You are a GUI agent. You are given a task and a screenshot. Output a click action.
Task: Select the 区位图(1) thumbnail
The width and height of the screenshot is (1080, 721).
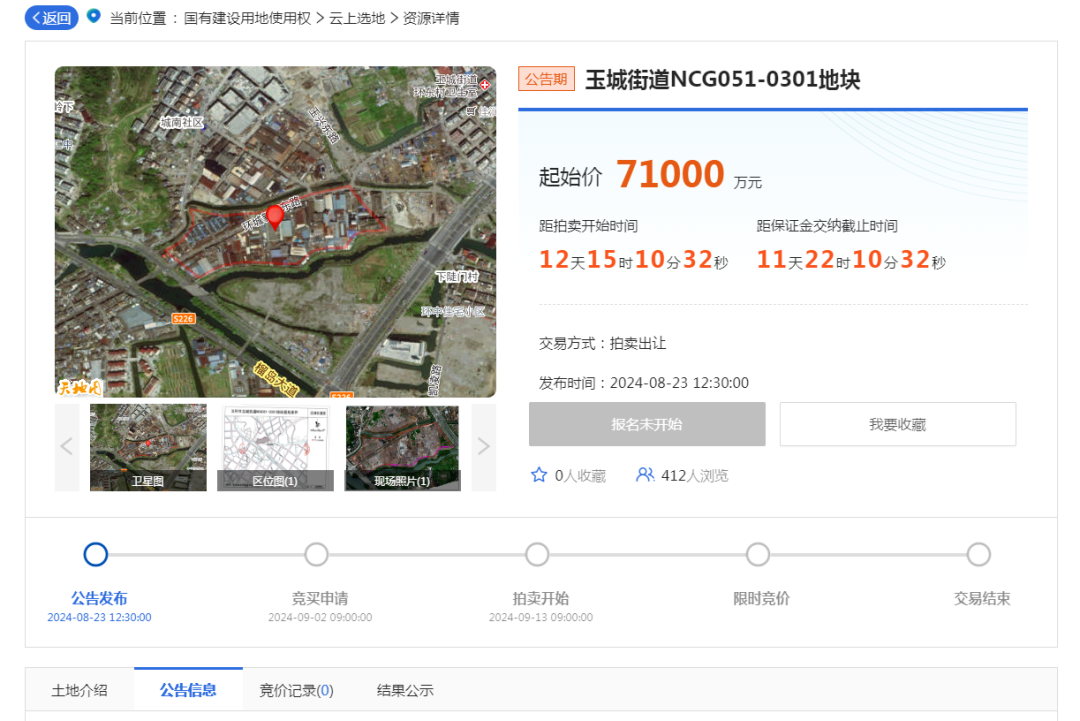click(x=275, y=447)
